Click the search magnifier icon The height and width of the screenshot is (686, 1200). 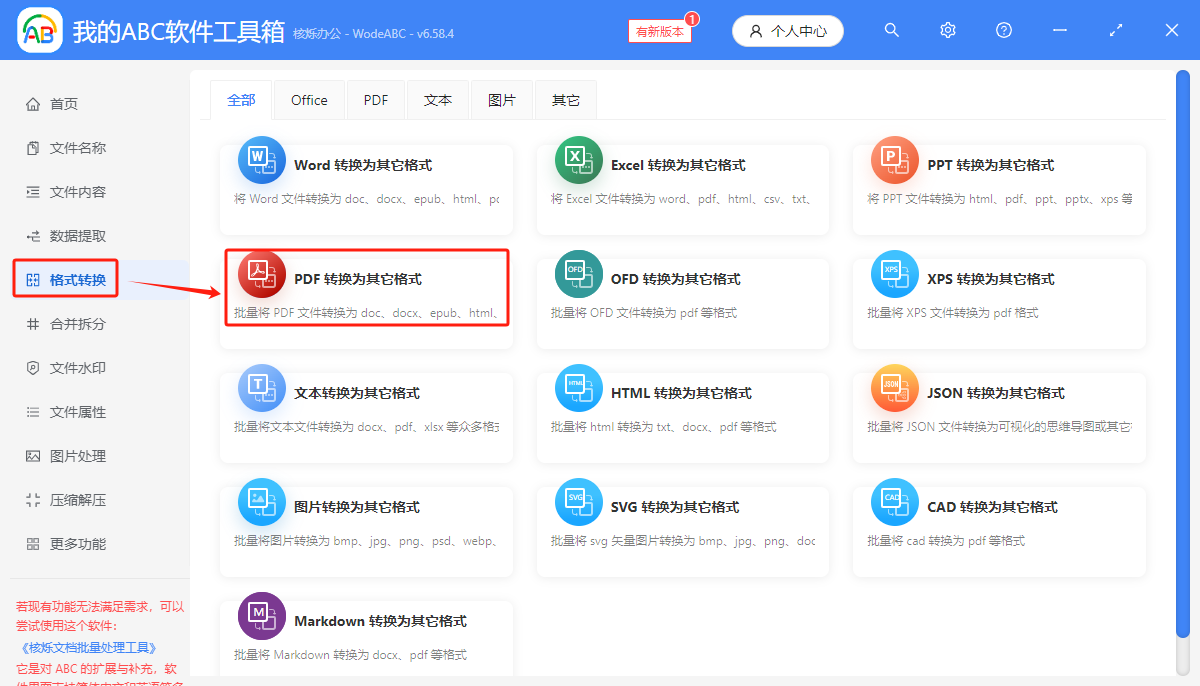click(891, 30)
